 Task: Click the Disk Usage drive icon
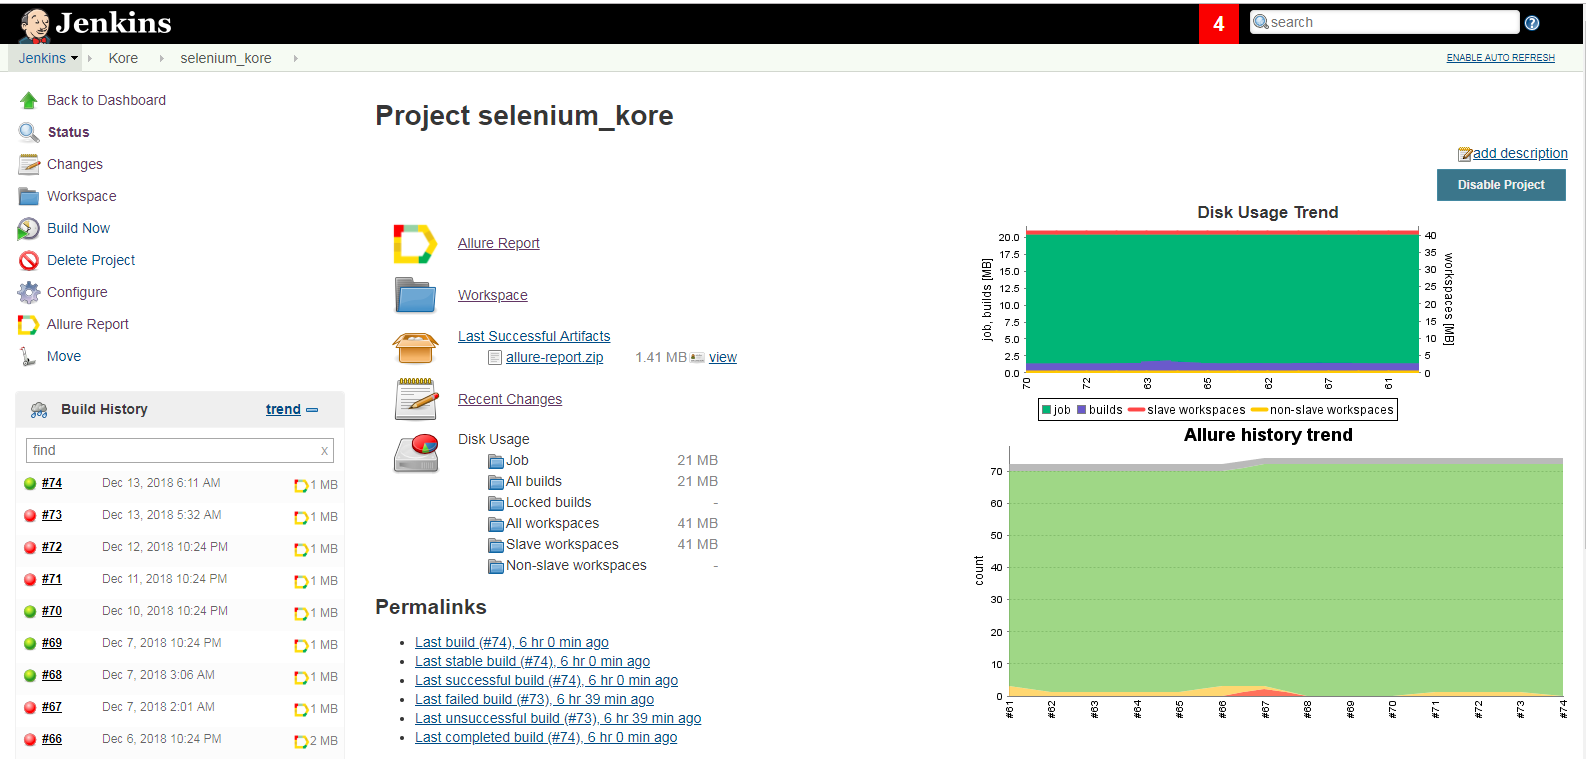(x=416, y=453)
